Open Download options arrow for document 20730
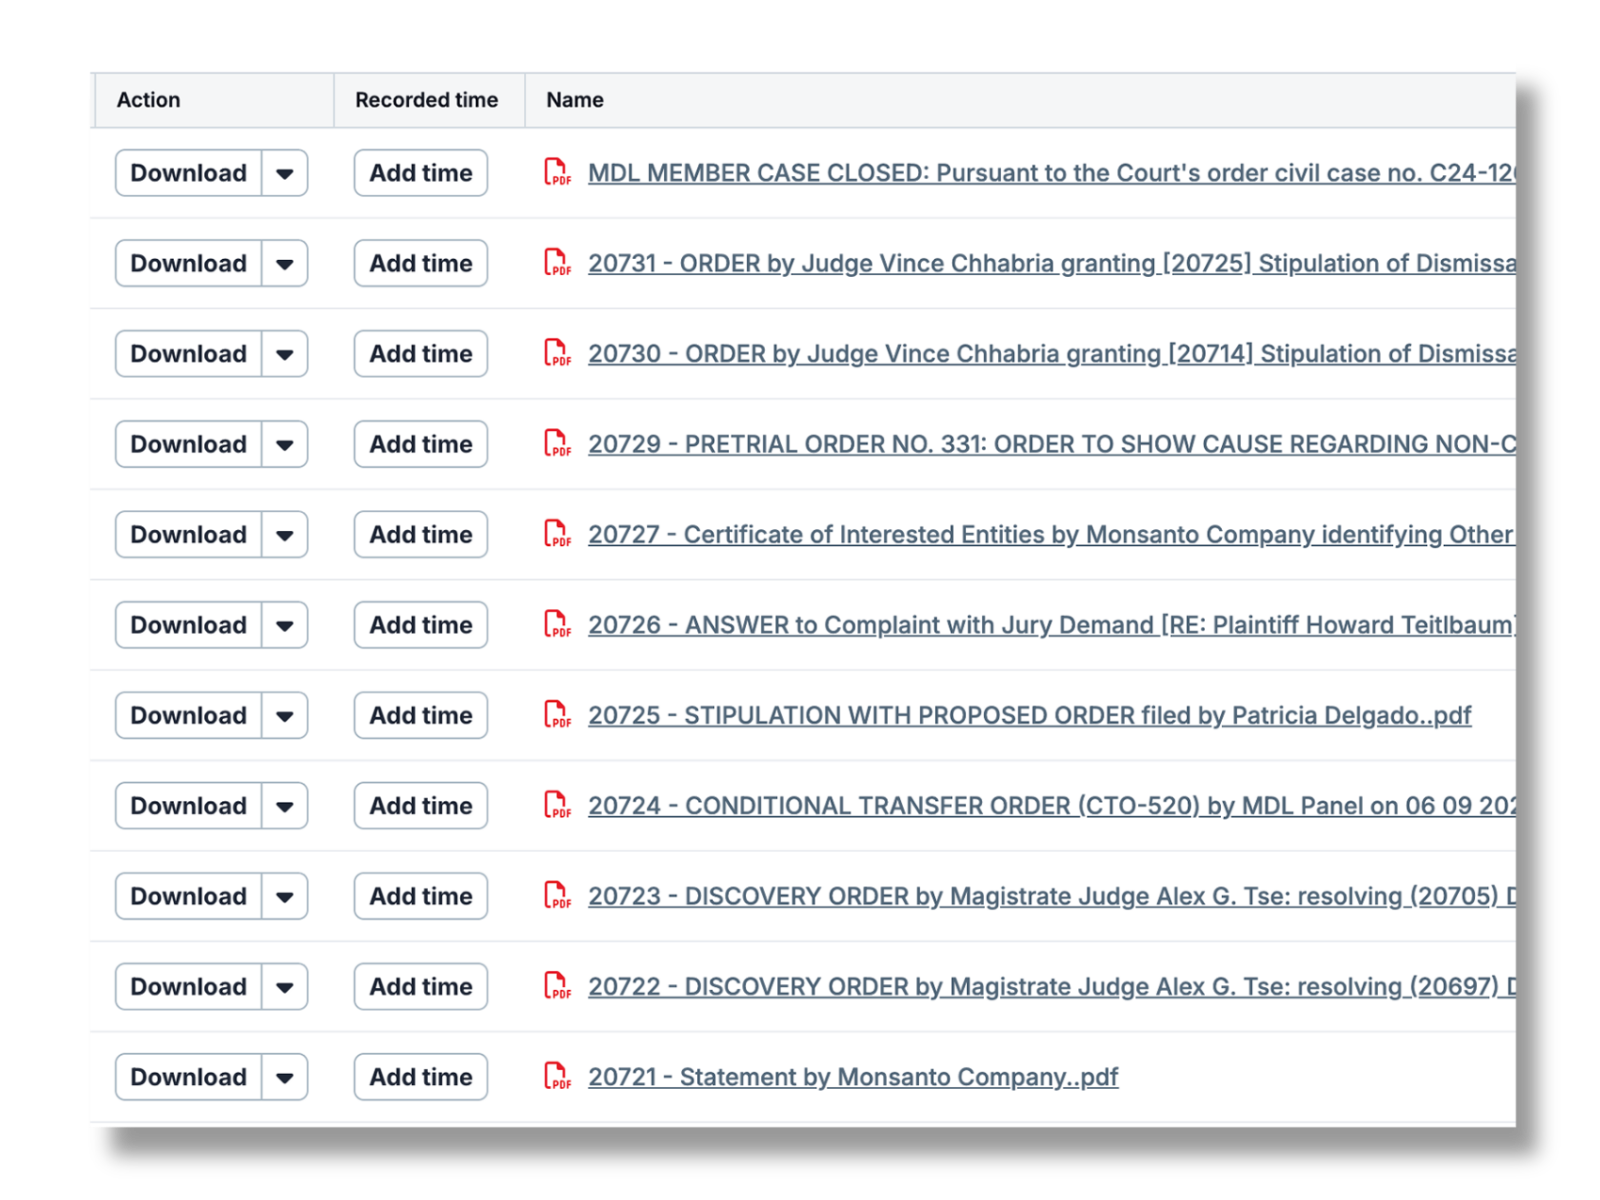1600x1200 pixels. [x=285, y=354]
